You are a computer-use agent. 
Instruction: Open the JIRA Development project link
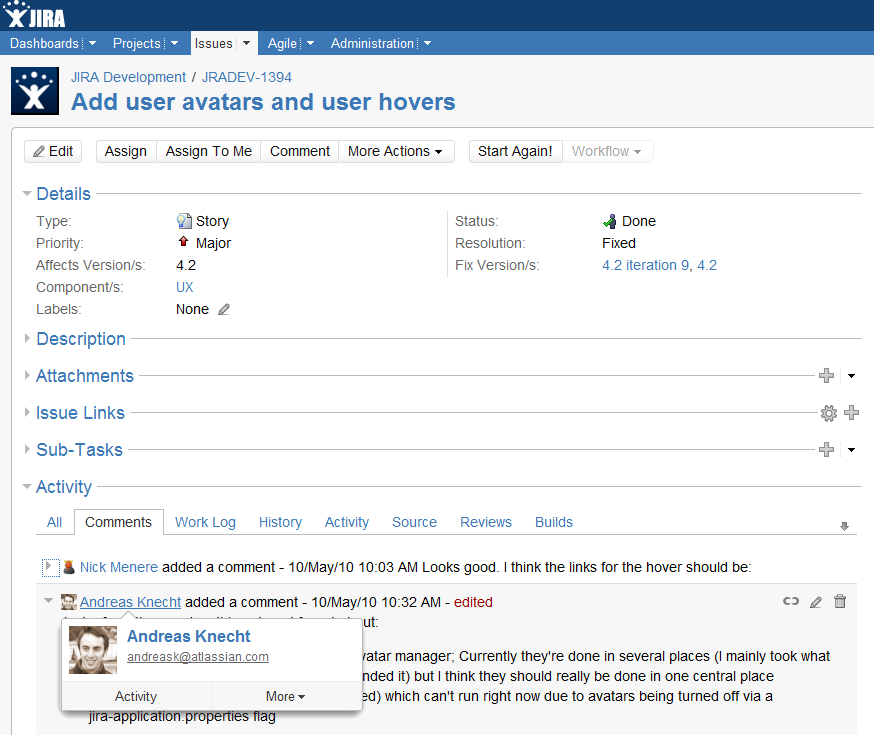(128, 77)
